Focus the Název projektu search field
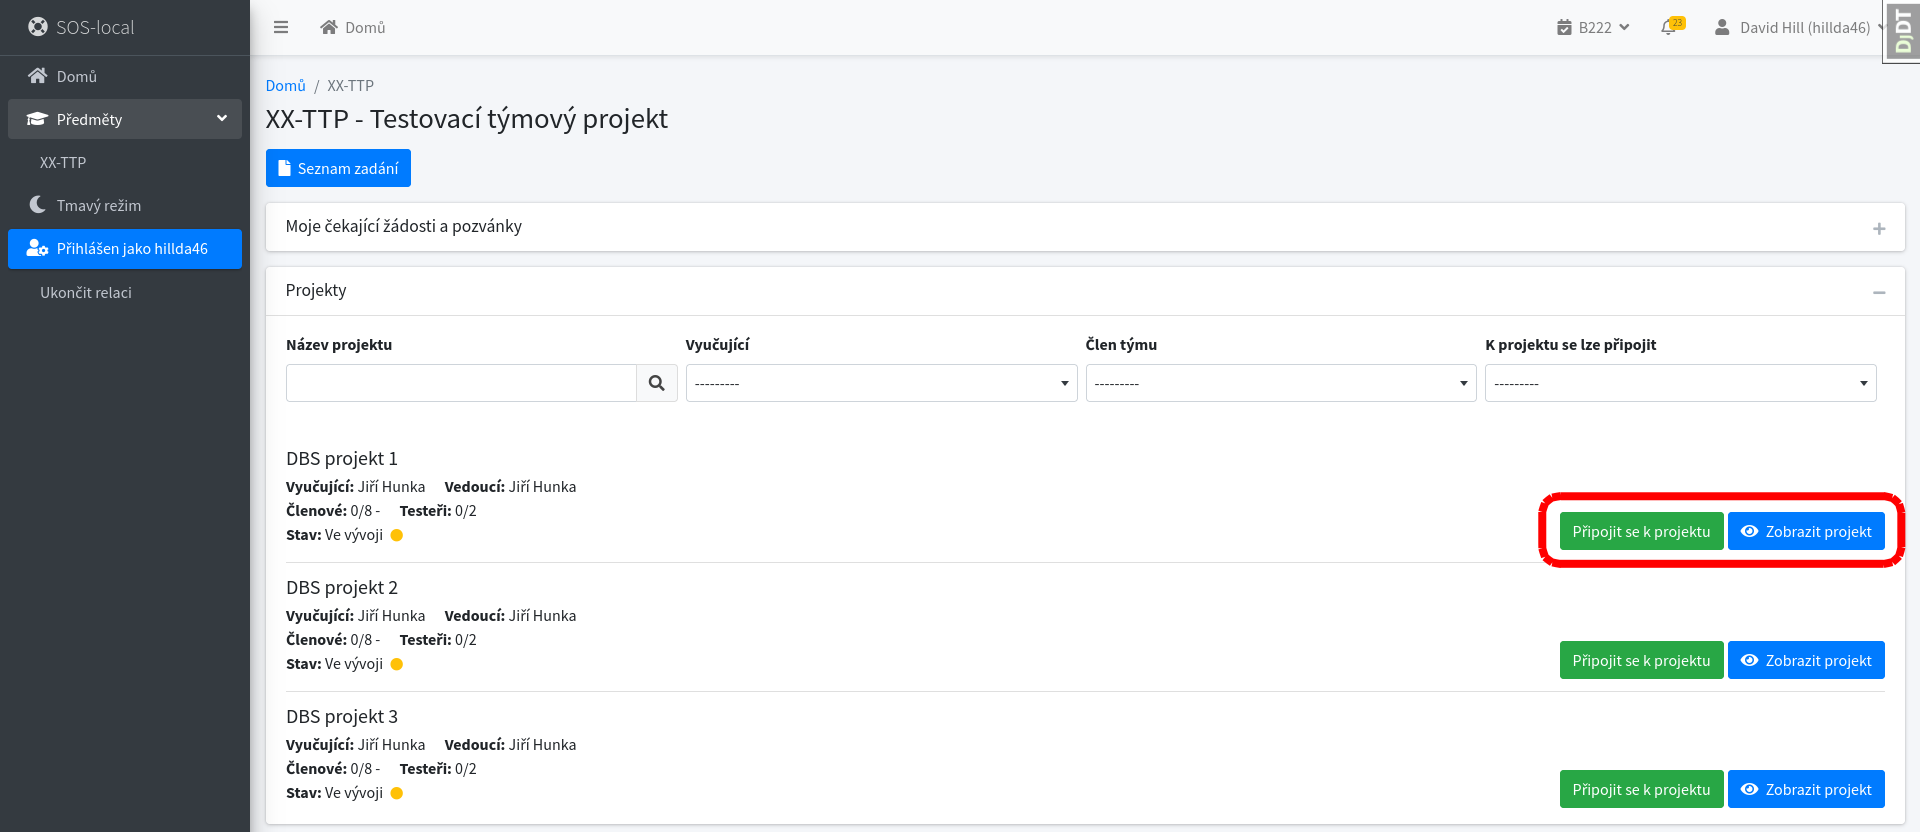 pos(461,383)
